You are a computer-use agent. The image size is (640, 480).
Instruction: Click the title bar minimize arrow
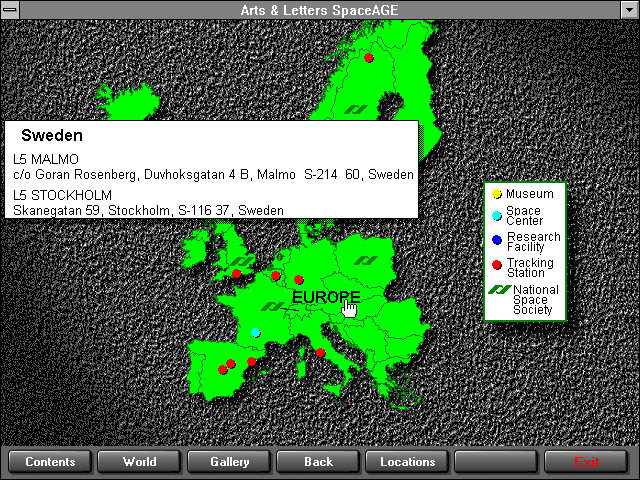pos(629,10)
